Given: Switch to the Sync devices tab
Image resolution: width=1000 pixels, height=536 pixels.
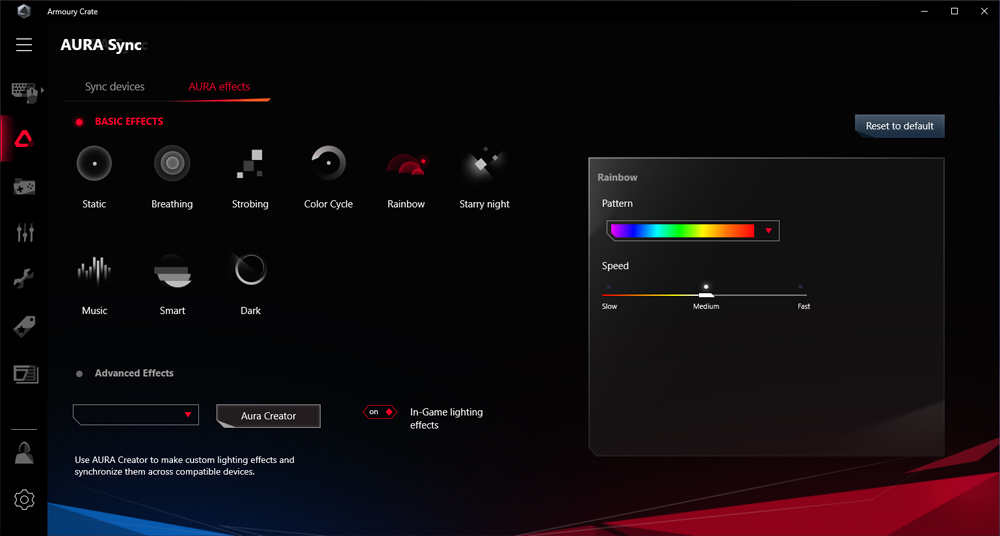Looking at the screenshot, I should coord(115,87).
